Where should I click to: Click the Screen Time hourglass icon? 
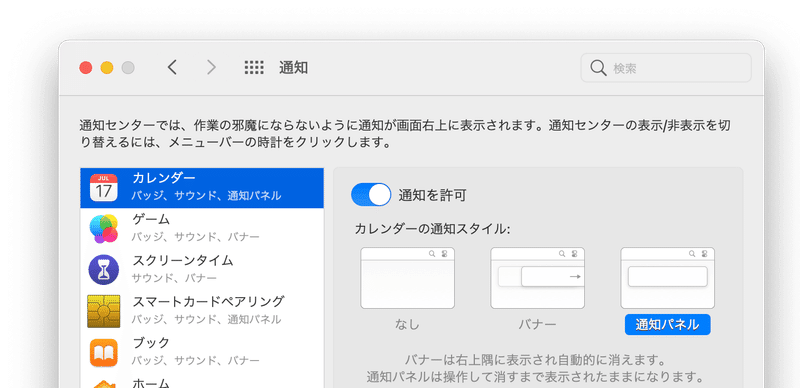[104, 270]
